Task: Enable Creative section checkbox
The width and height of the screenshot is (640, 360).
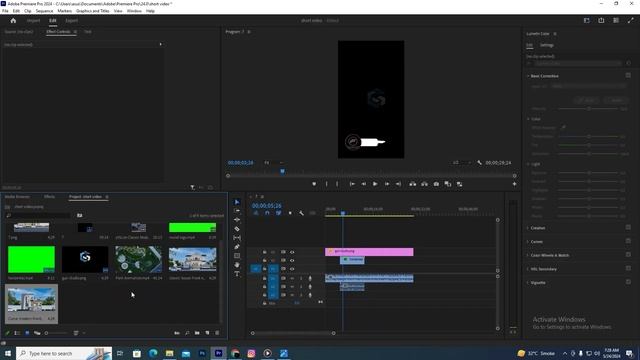Action: (628, 227)
